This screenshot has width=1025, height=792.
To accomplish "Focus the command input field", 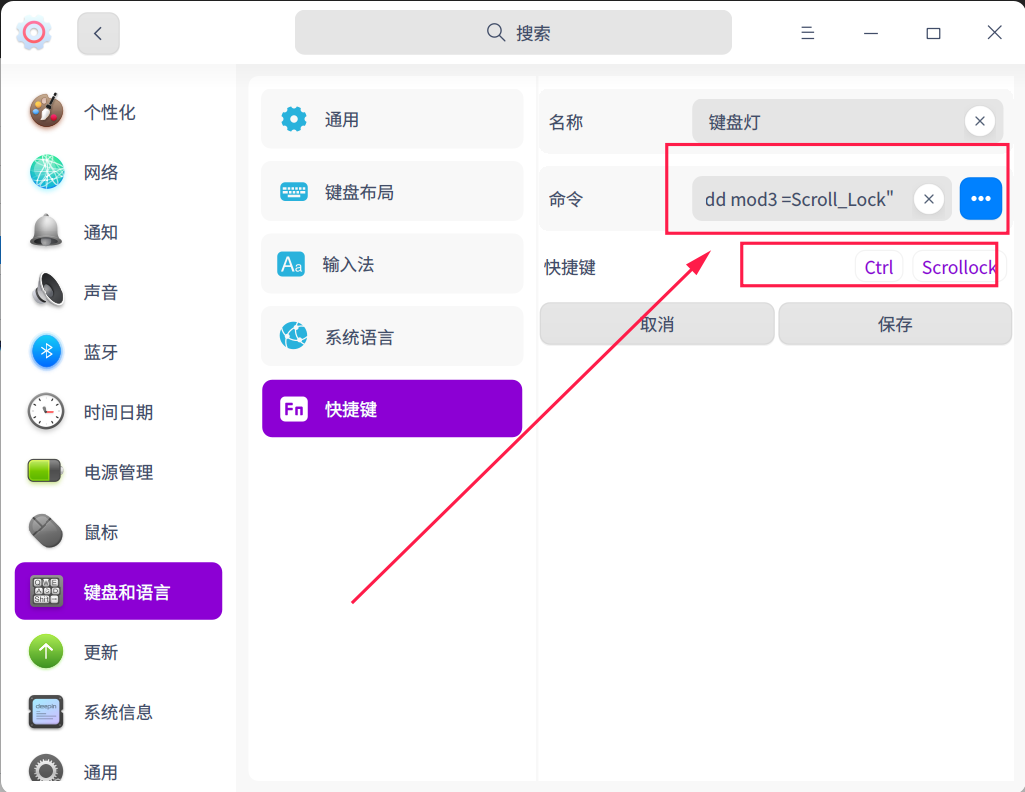I will pyautogui.click(x=822, y=199).
